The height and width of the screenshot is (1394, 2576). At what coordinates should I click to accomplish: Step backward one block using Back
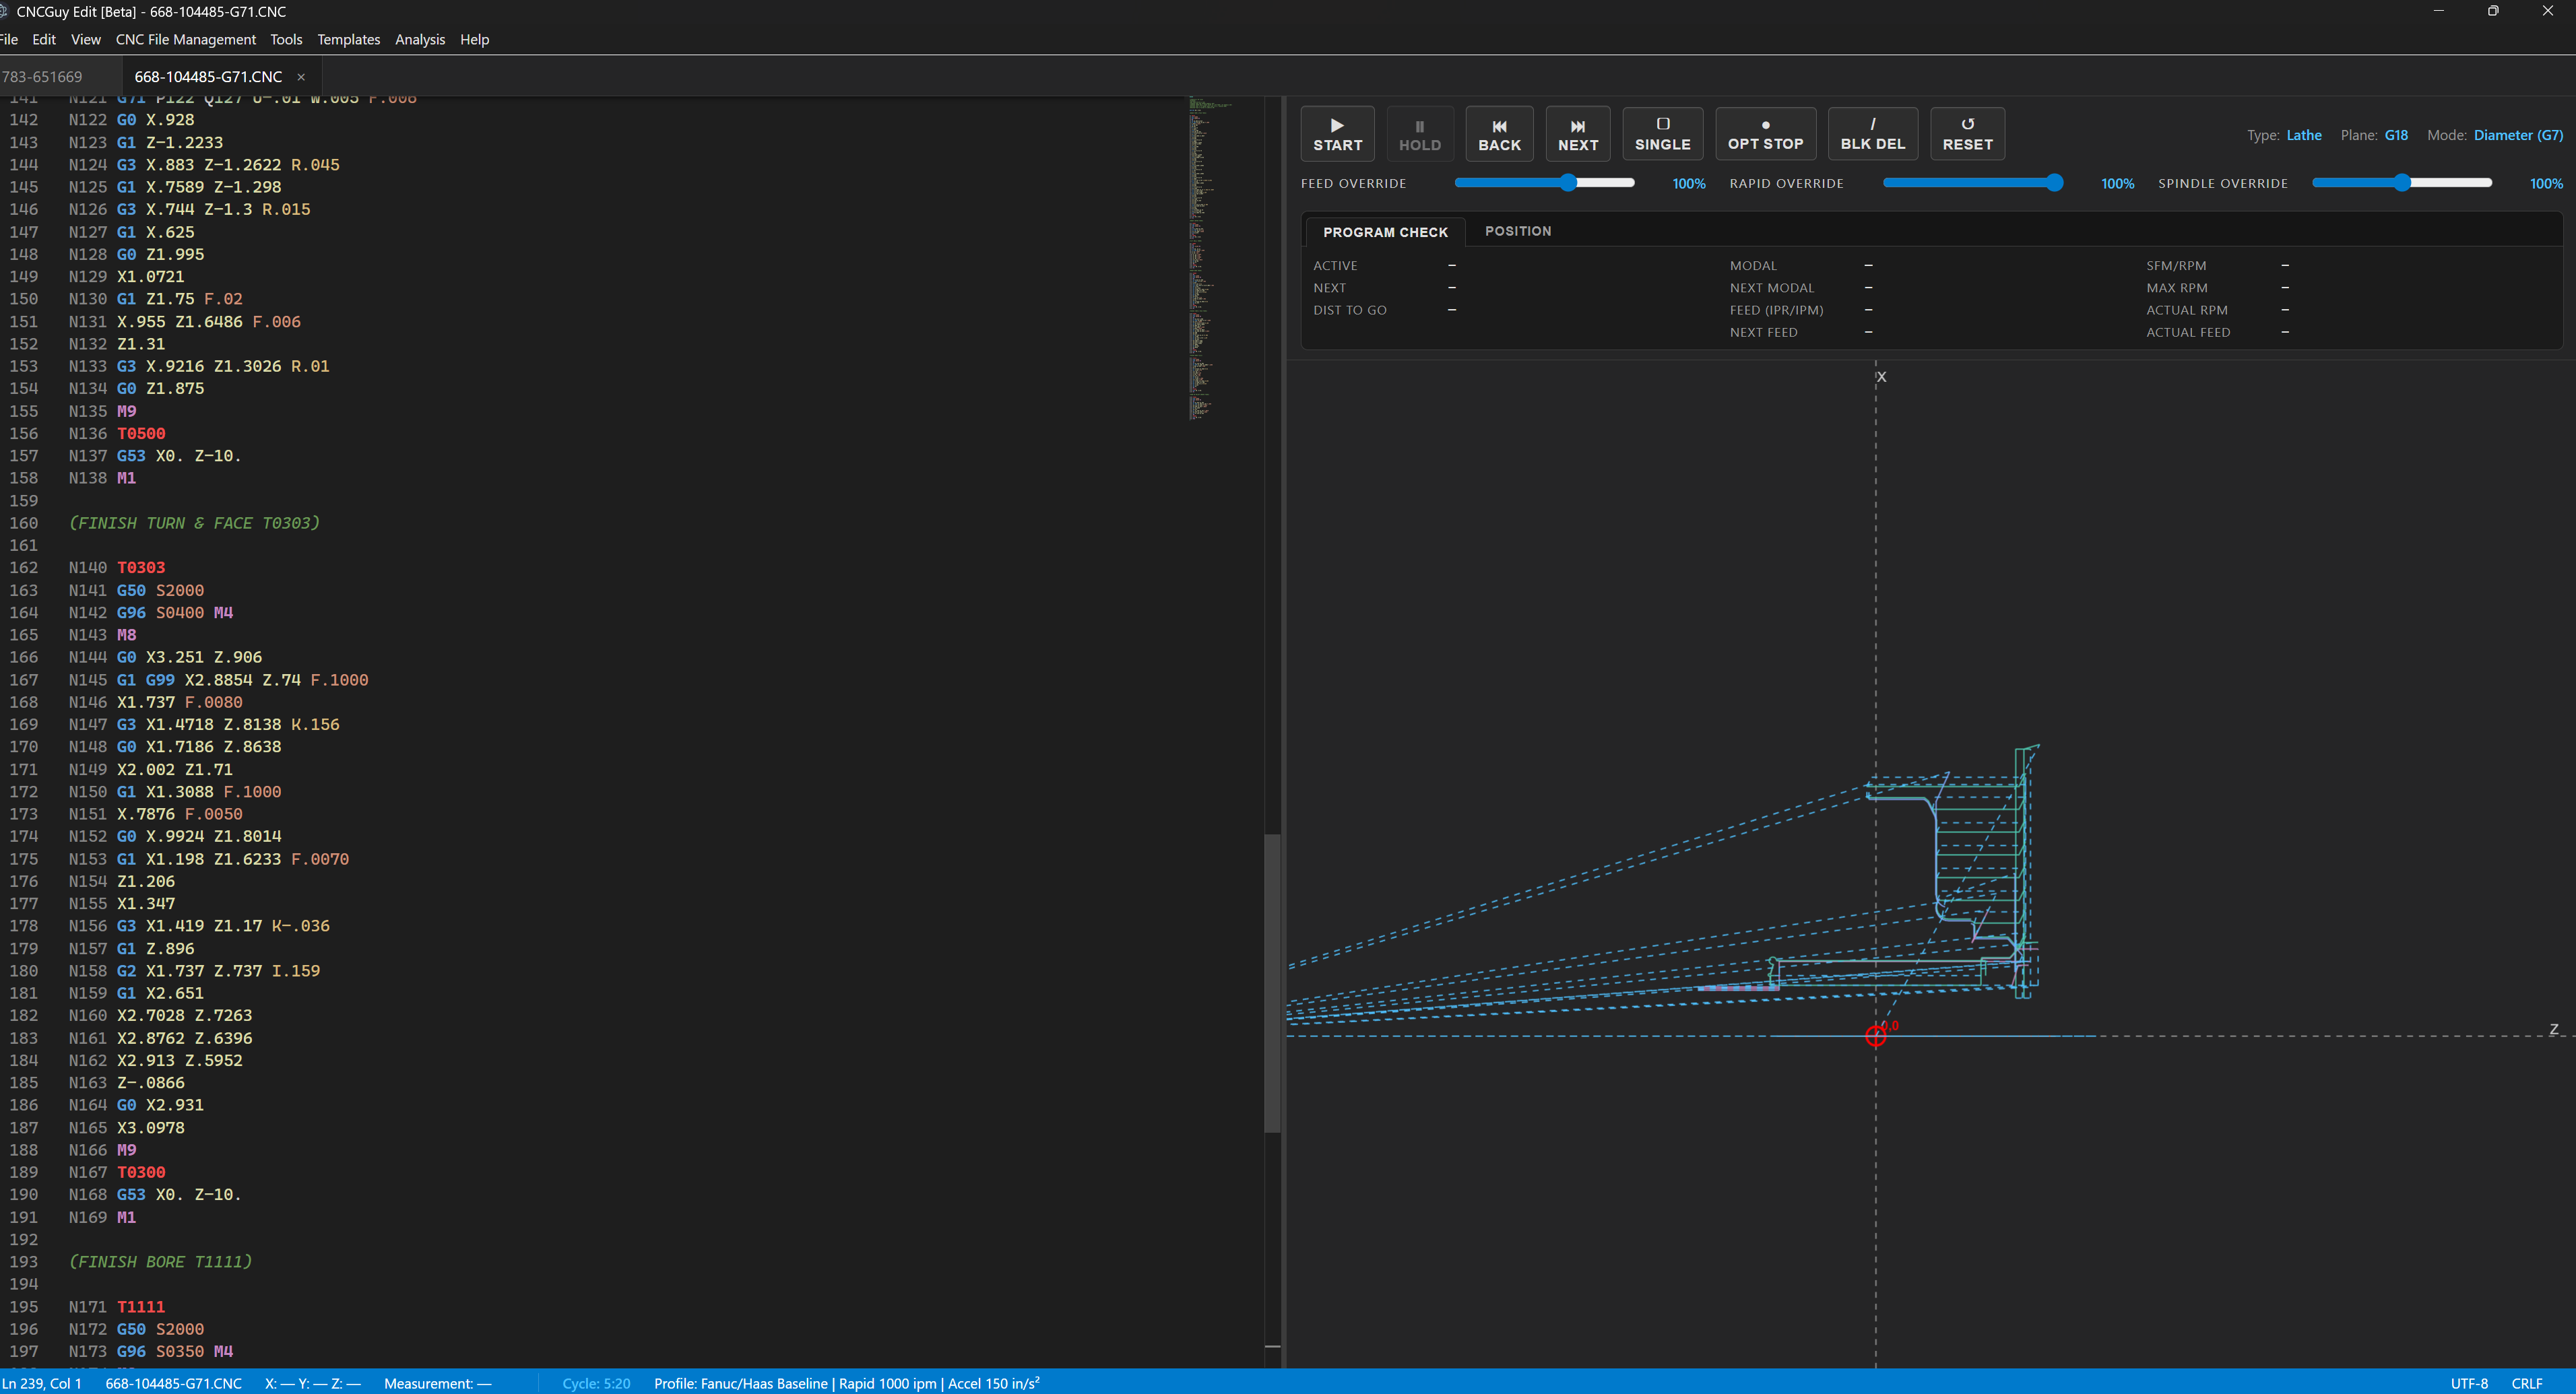(1499, 133)
